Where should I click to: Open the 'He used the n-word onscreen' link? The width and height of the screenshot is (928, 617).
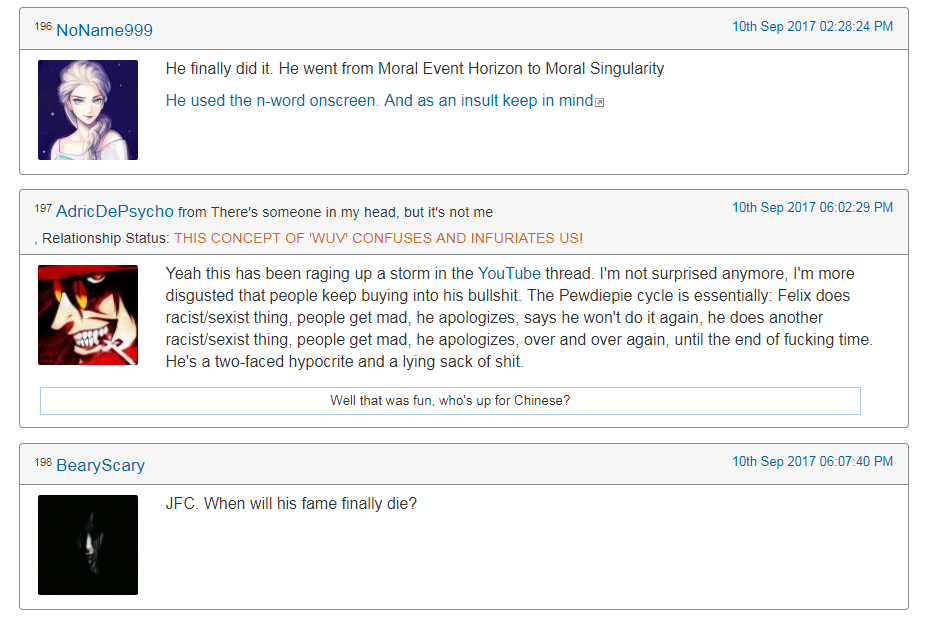pyautogui.click(x=379, y=101)
